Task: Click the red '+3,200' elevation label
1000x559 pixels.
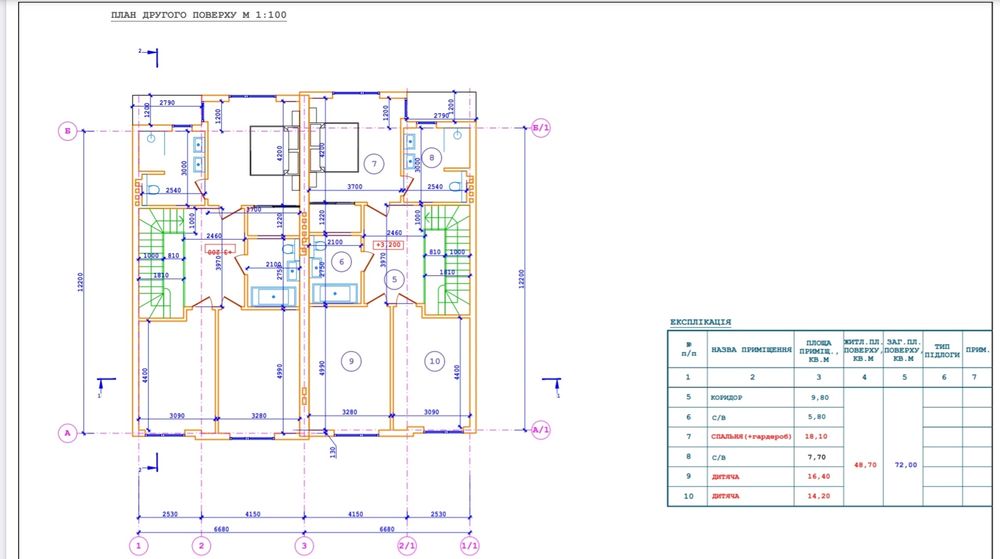Action: click(388, 245)
